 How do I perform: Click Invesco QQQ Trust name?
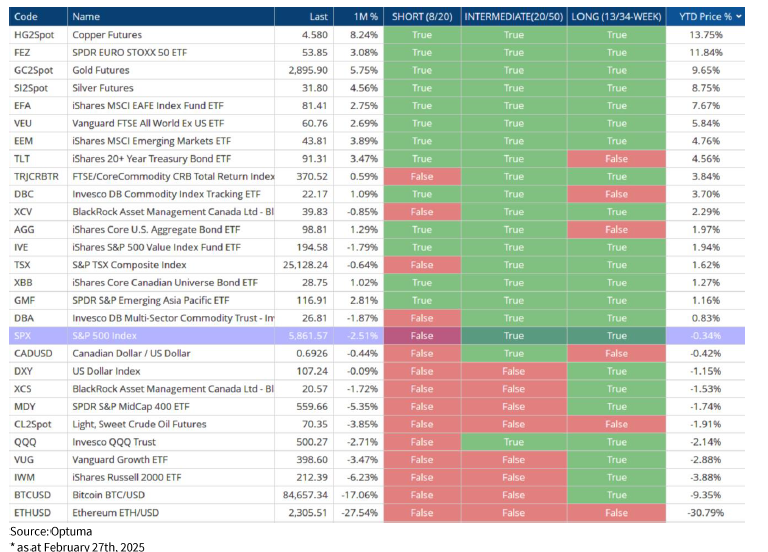(x=114, y=442)
